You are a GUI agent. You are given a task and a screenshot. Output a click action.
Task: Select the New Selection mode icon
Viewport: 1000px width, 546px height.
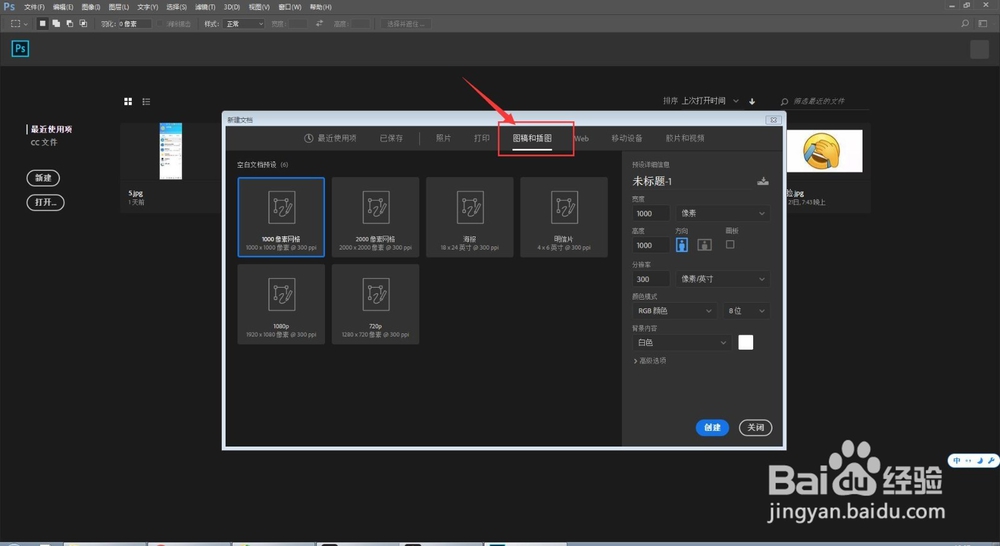click(42, 24)
